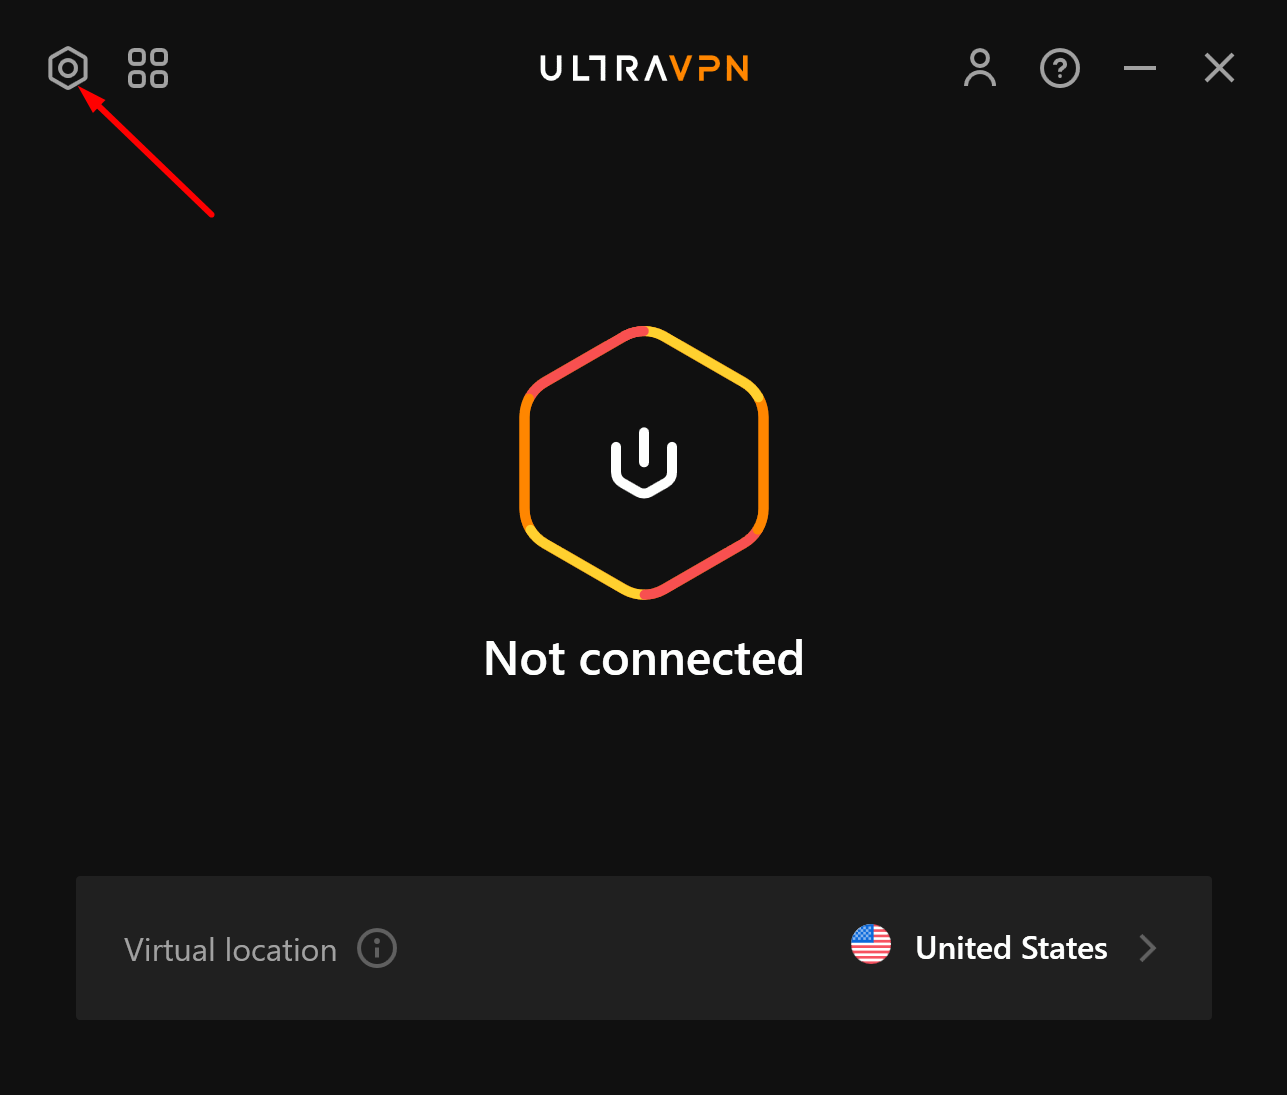This screenshot has height=1095, width=1287.
Task: Click the white ULTRA part of logo
Action: 604,68
